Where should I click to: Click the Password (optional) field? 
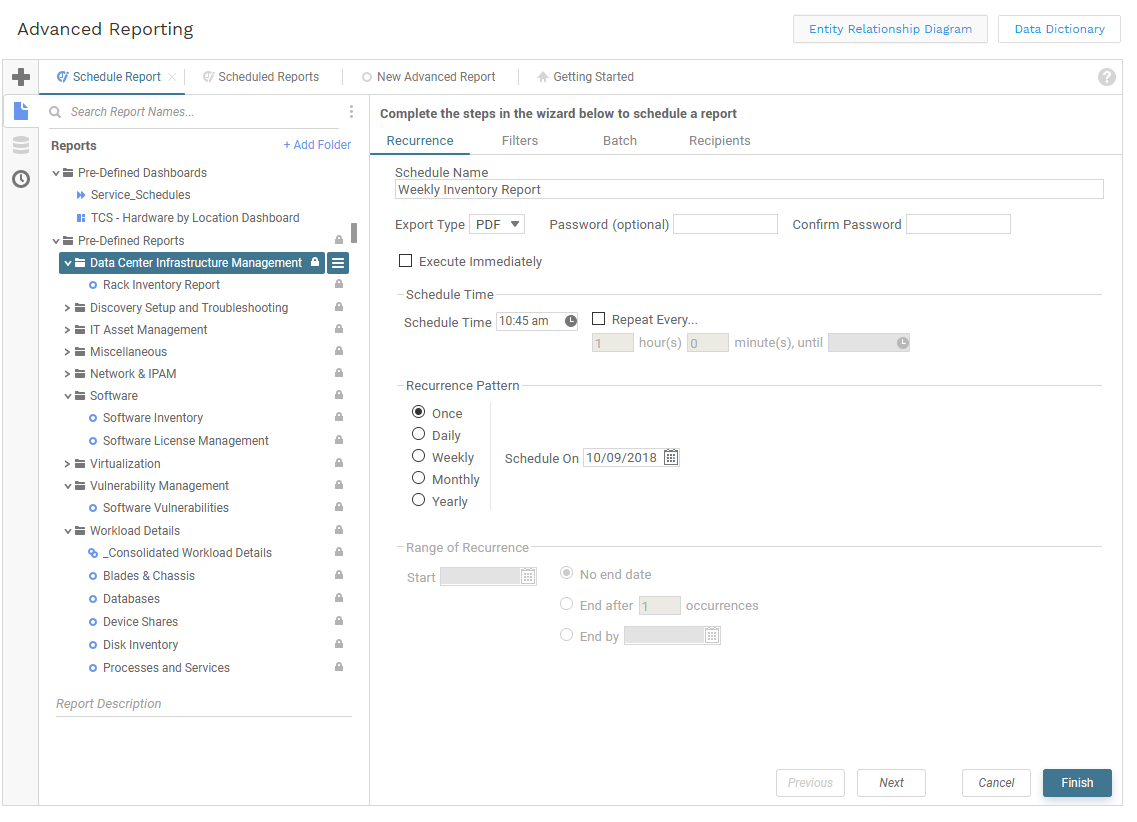pyautogui.click(x=725, y=224)
